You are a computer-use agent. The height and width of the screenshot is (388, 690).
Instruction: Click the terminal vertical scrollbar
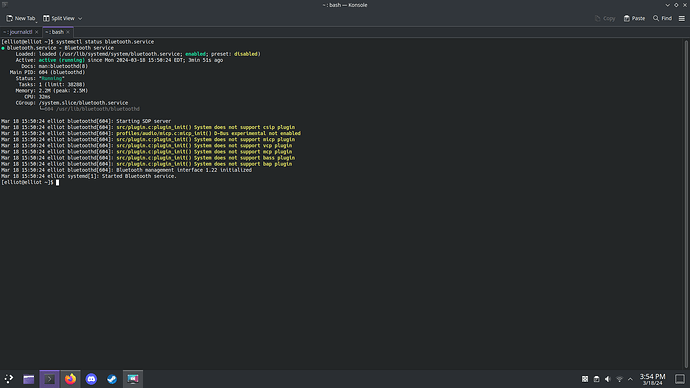[686, 203]
